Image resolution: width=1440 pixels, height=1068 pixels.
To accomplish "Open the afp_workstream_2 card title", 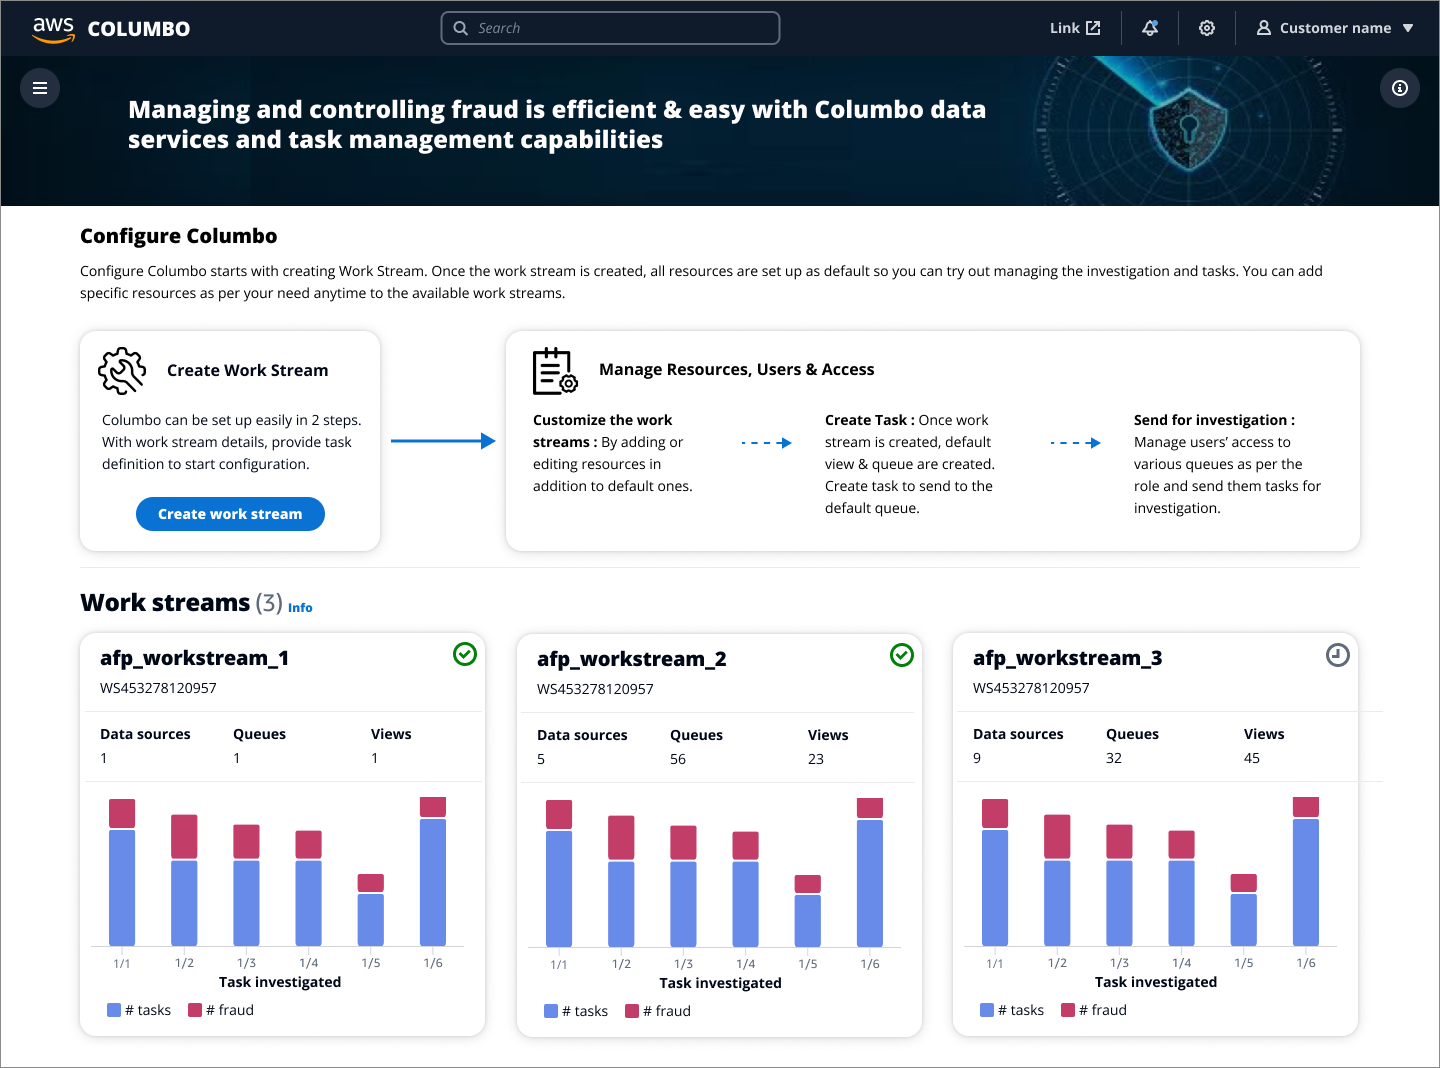I will click(632, 659).
